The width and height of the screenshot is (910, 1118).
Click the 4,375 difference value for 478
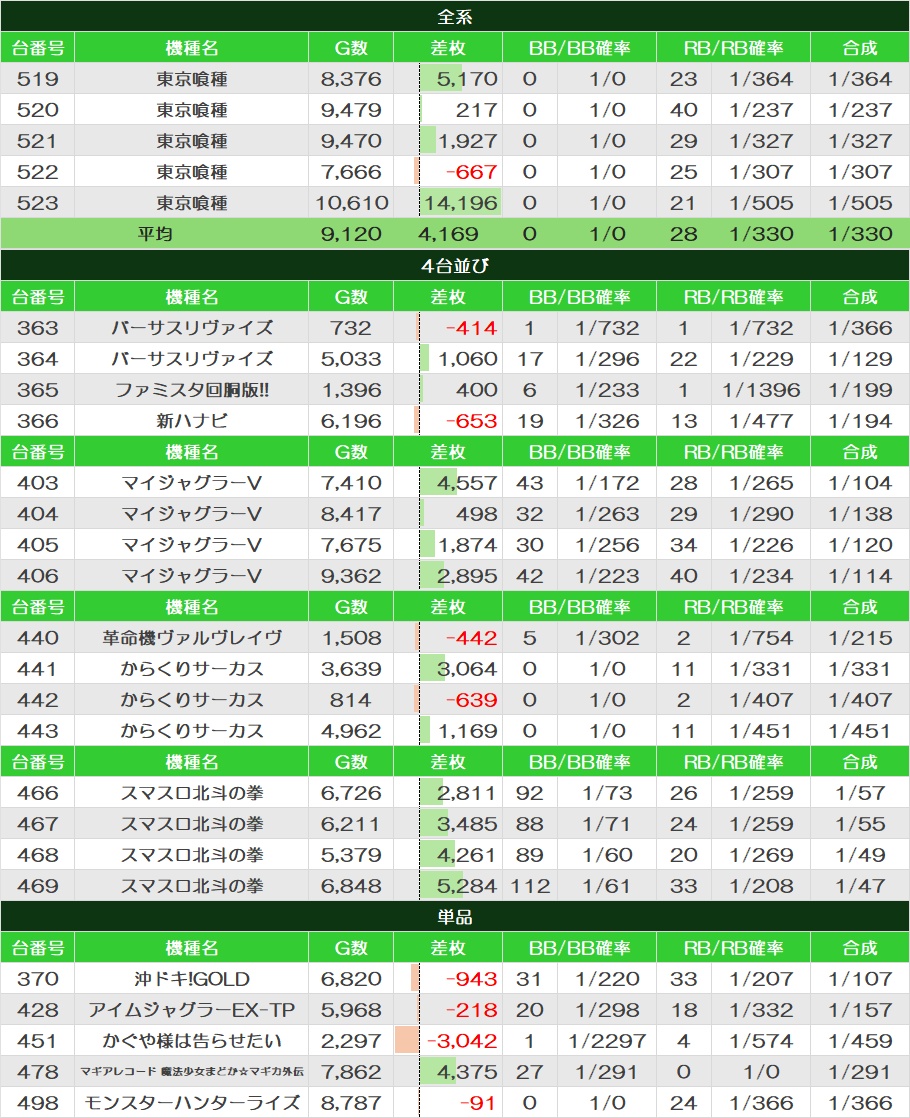coord(467,1072)
